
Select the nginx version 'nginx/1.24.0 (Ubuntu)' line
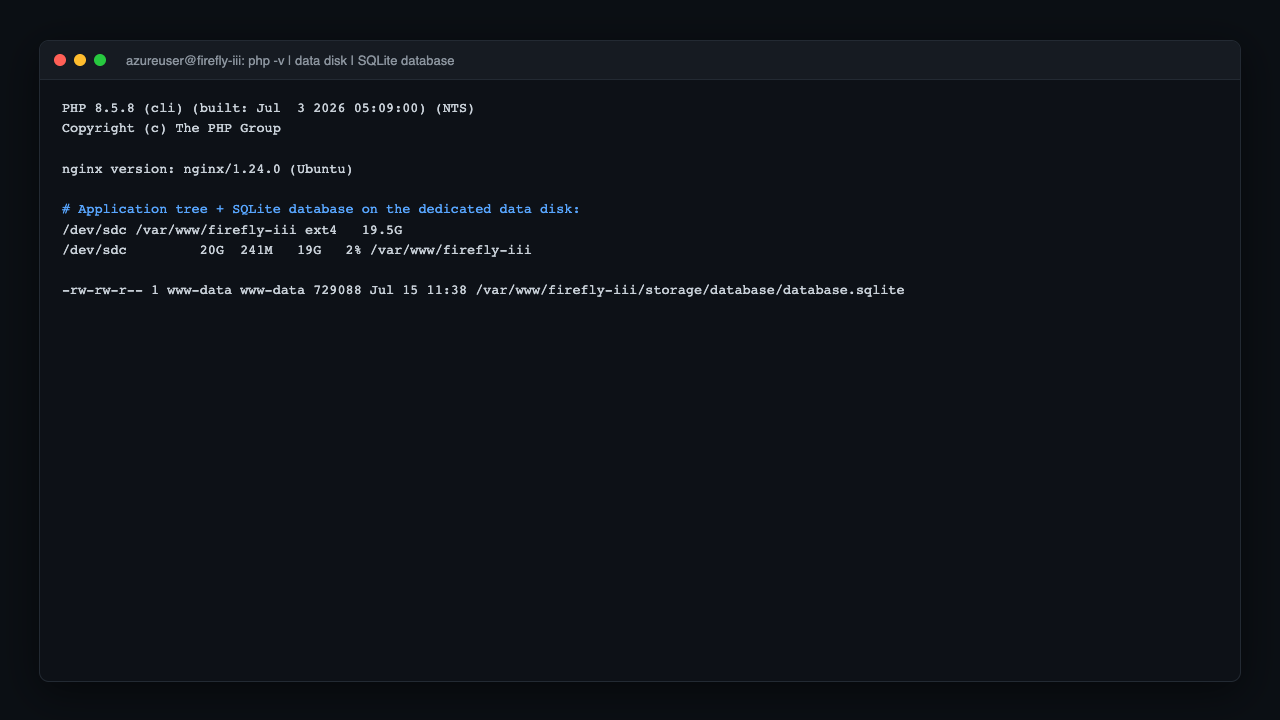pos(207,169)
